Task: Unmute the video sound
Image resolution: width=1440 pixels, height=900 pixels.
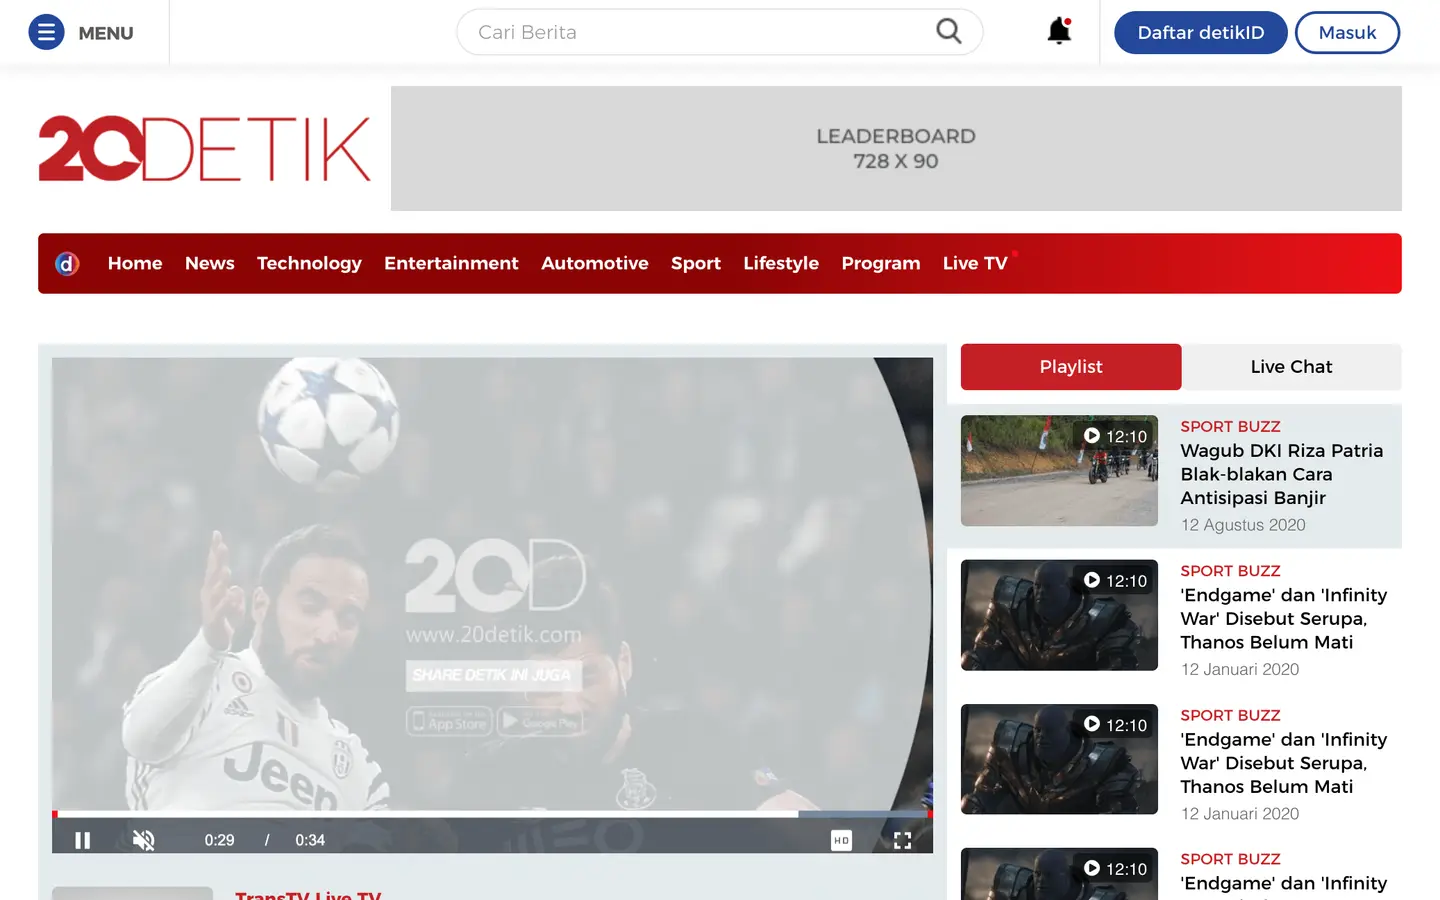Action: (144, 840)
